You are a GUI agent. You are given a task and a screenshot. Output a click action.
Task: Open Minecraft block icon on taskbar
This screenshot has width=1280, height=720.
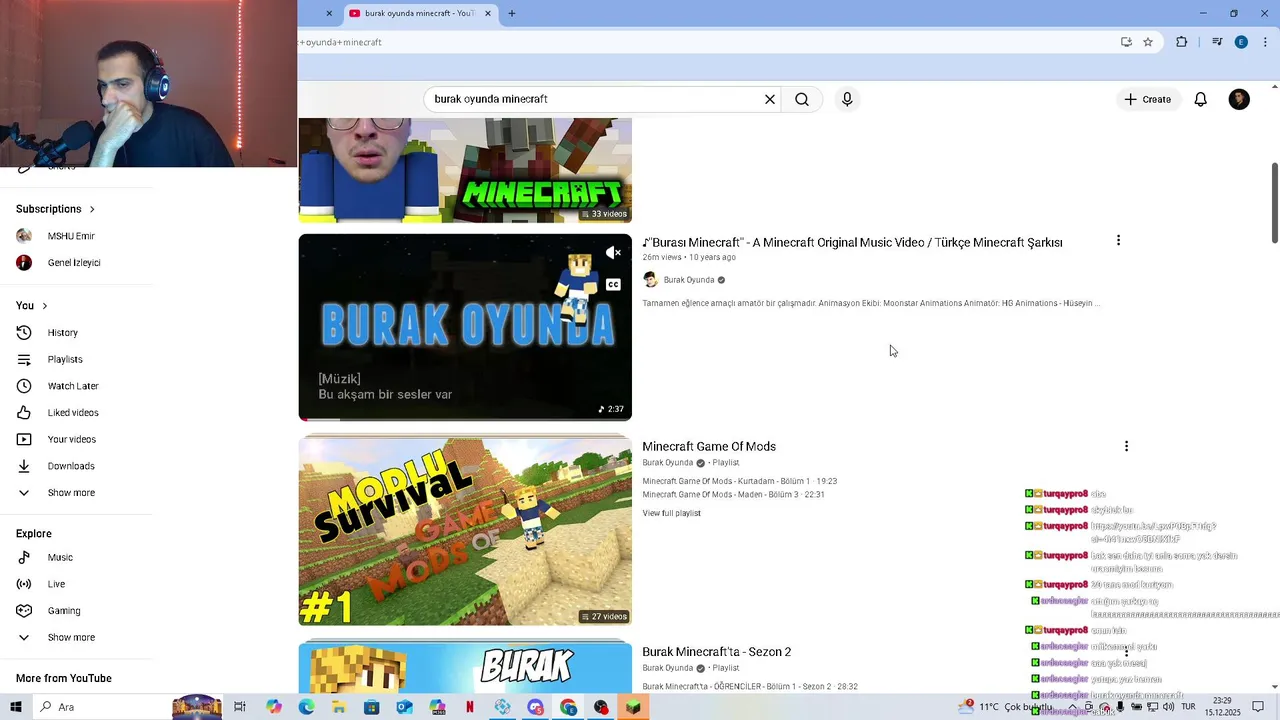click(633, 707)
